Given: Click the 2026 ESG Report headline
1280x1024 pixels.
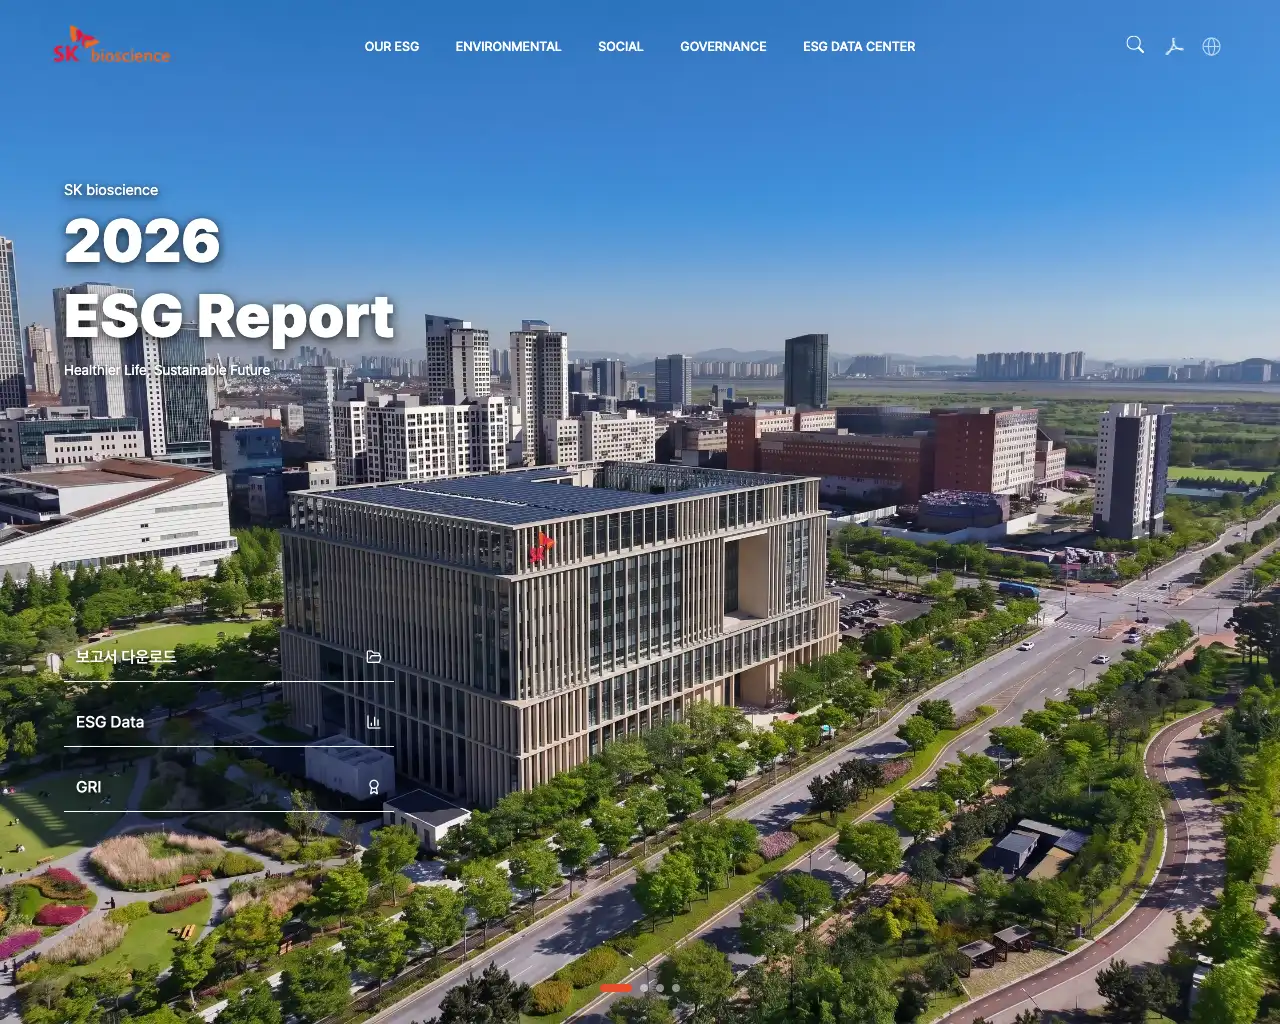Looking at the screenshot, I should point(229,279).
